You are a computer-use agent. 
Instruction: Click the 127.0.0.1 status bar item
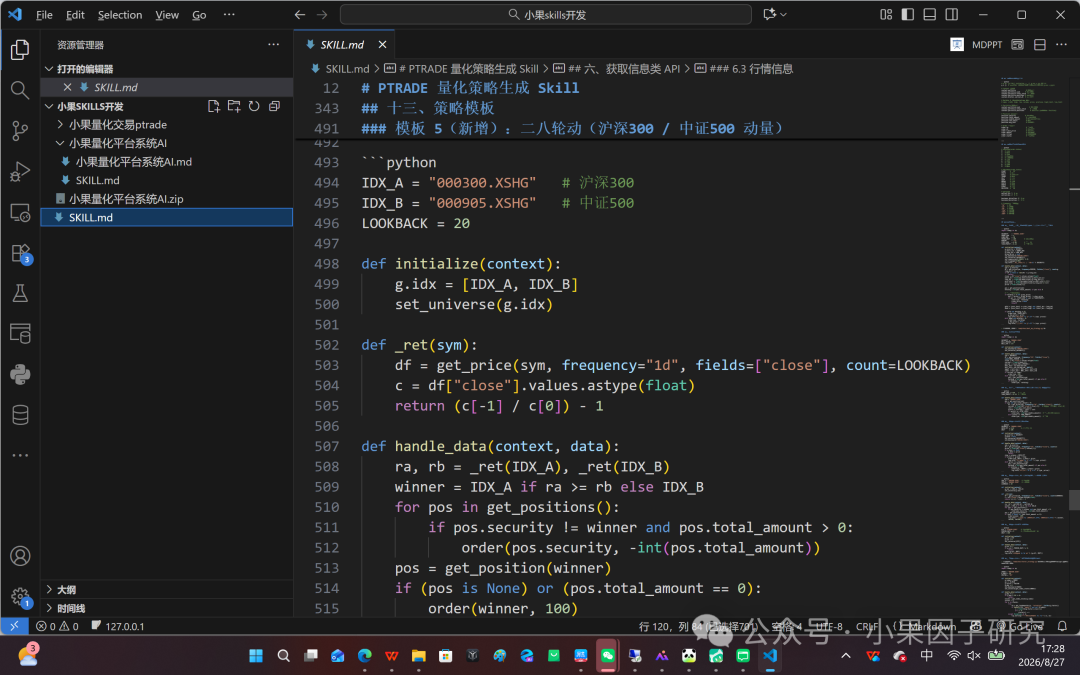coord(117,626)
